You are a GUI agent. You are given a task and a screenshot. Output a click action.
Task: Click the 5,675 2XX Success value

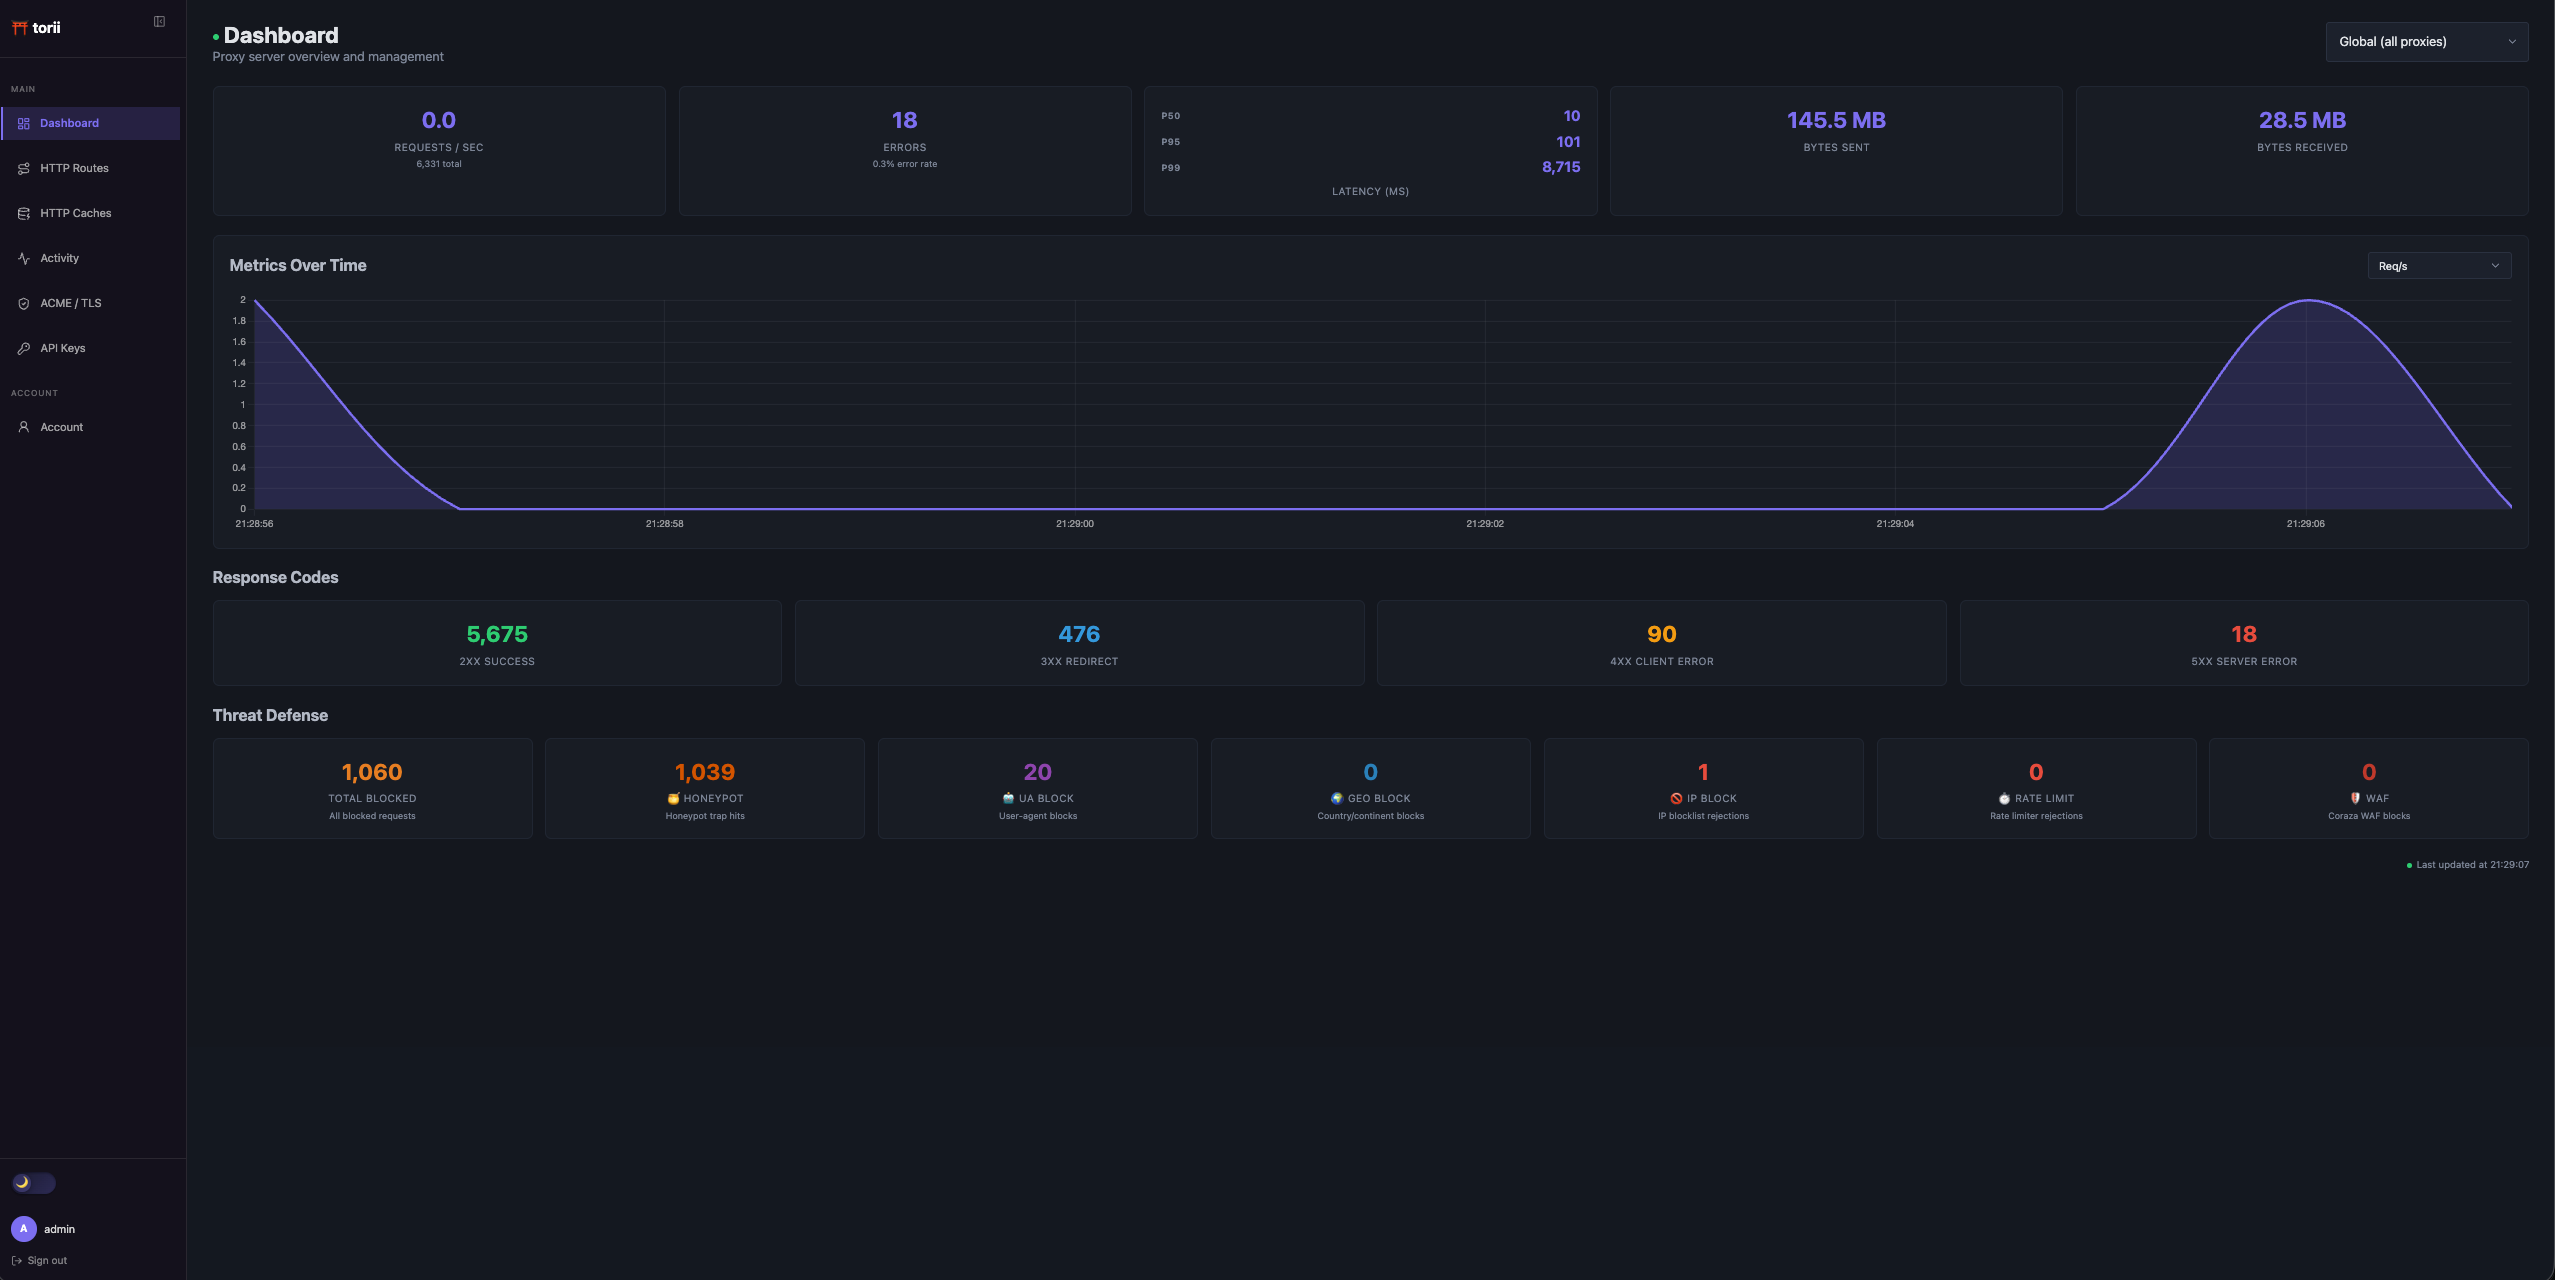pos(497,635)
